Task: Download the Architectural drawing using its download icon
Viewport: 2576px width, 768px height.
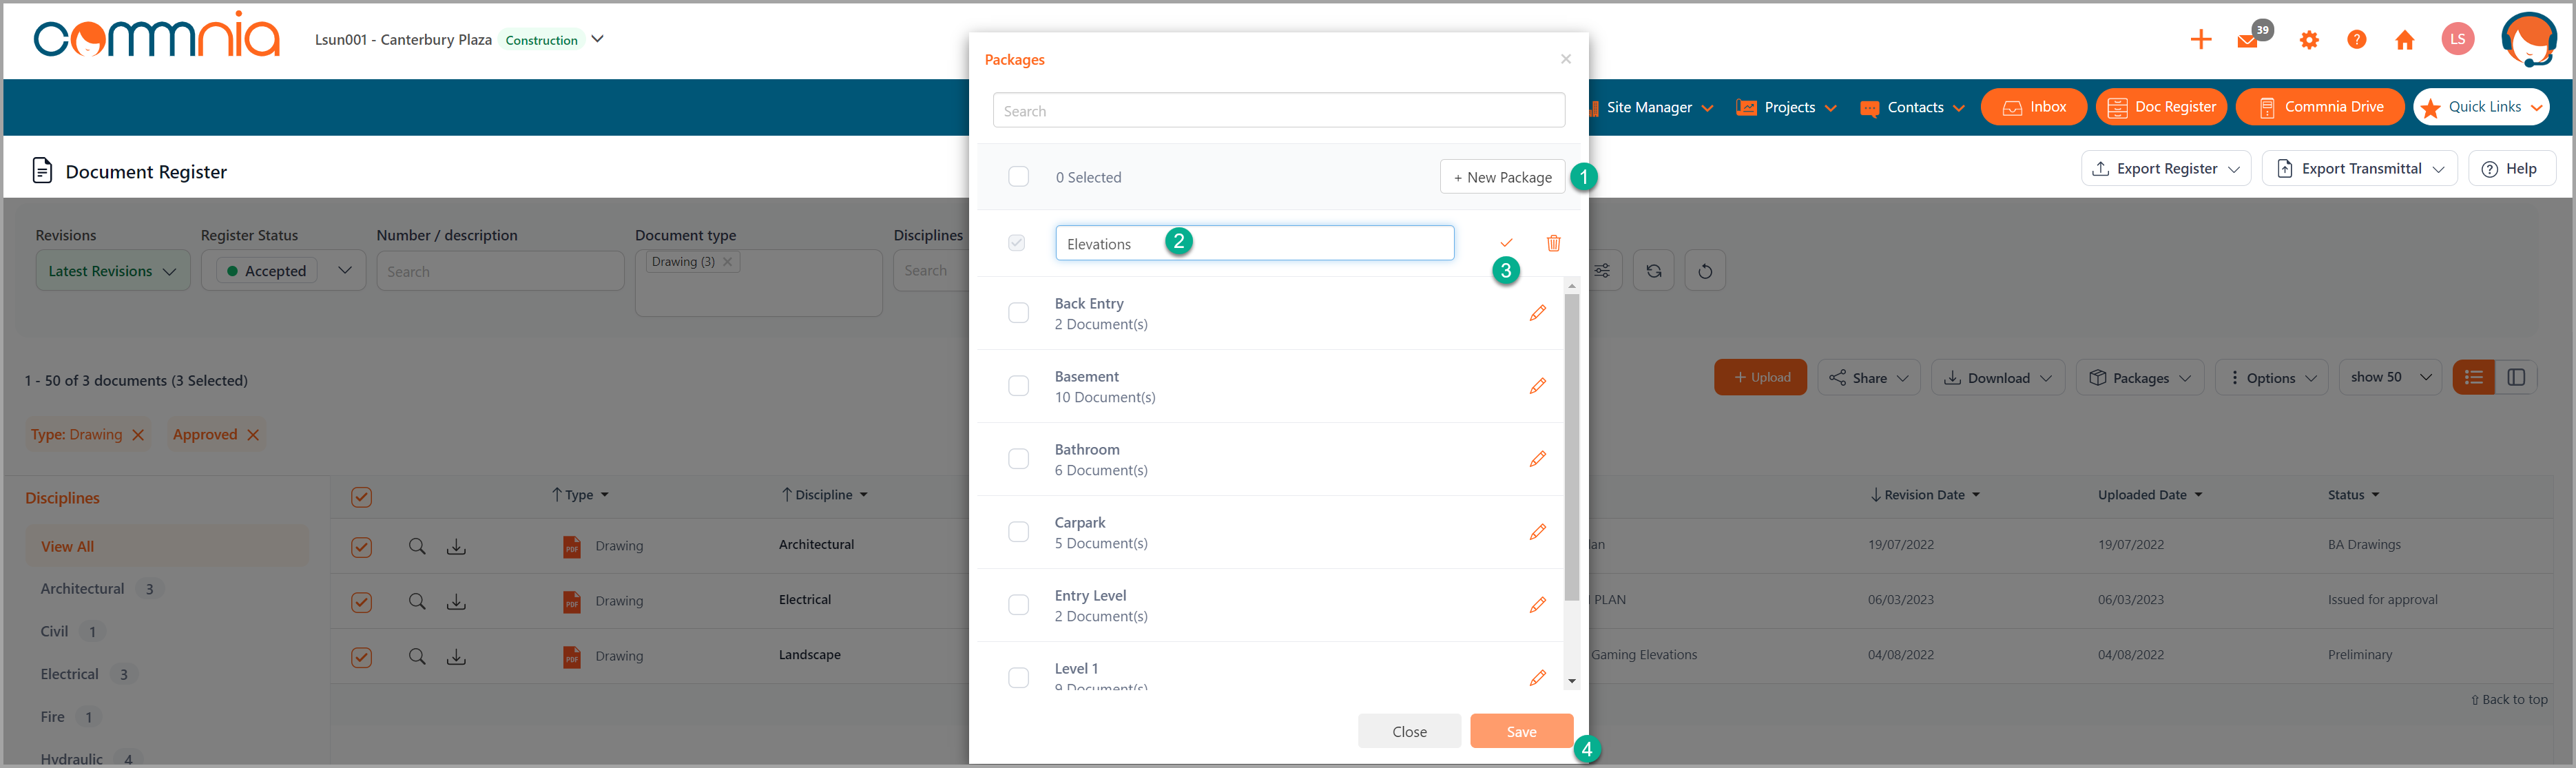Action: [456, 546]
